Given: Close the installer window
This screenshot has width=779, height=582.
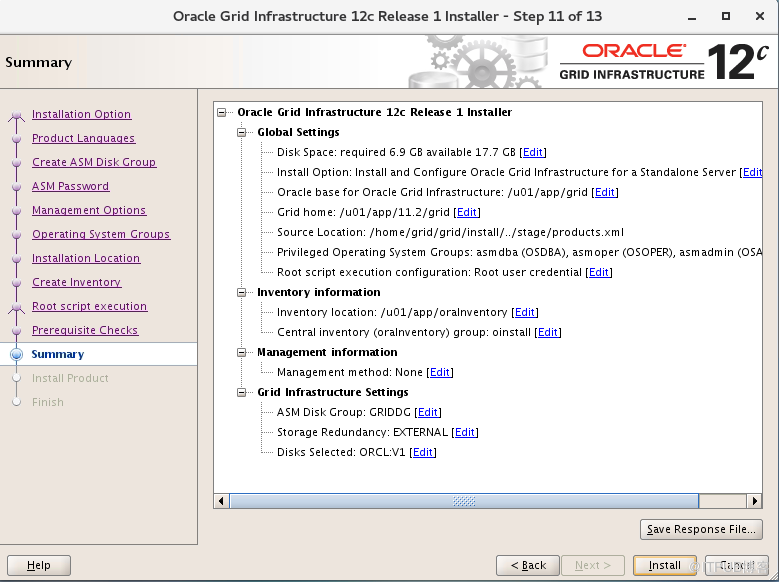Looking at the screenshot, I should tap(760, 16).
